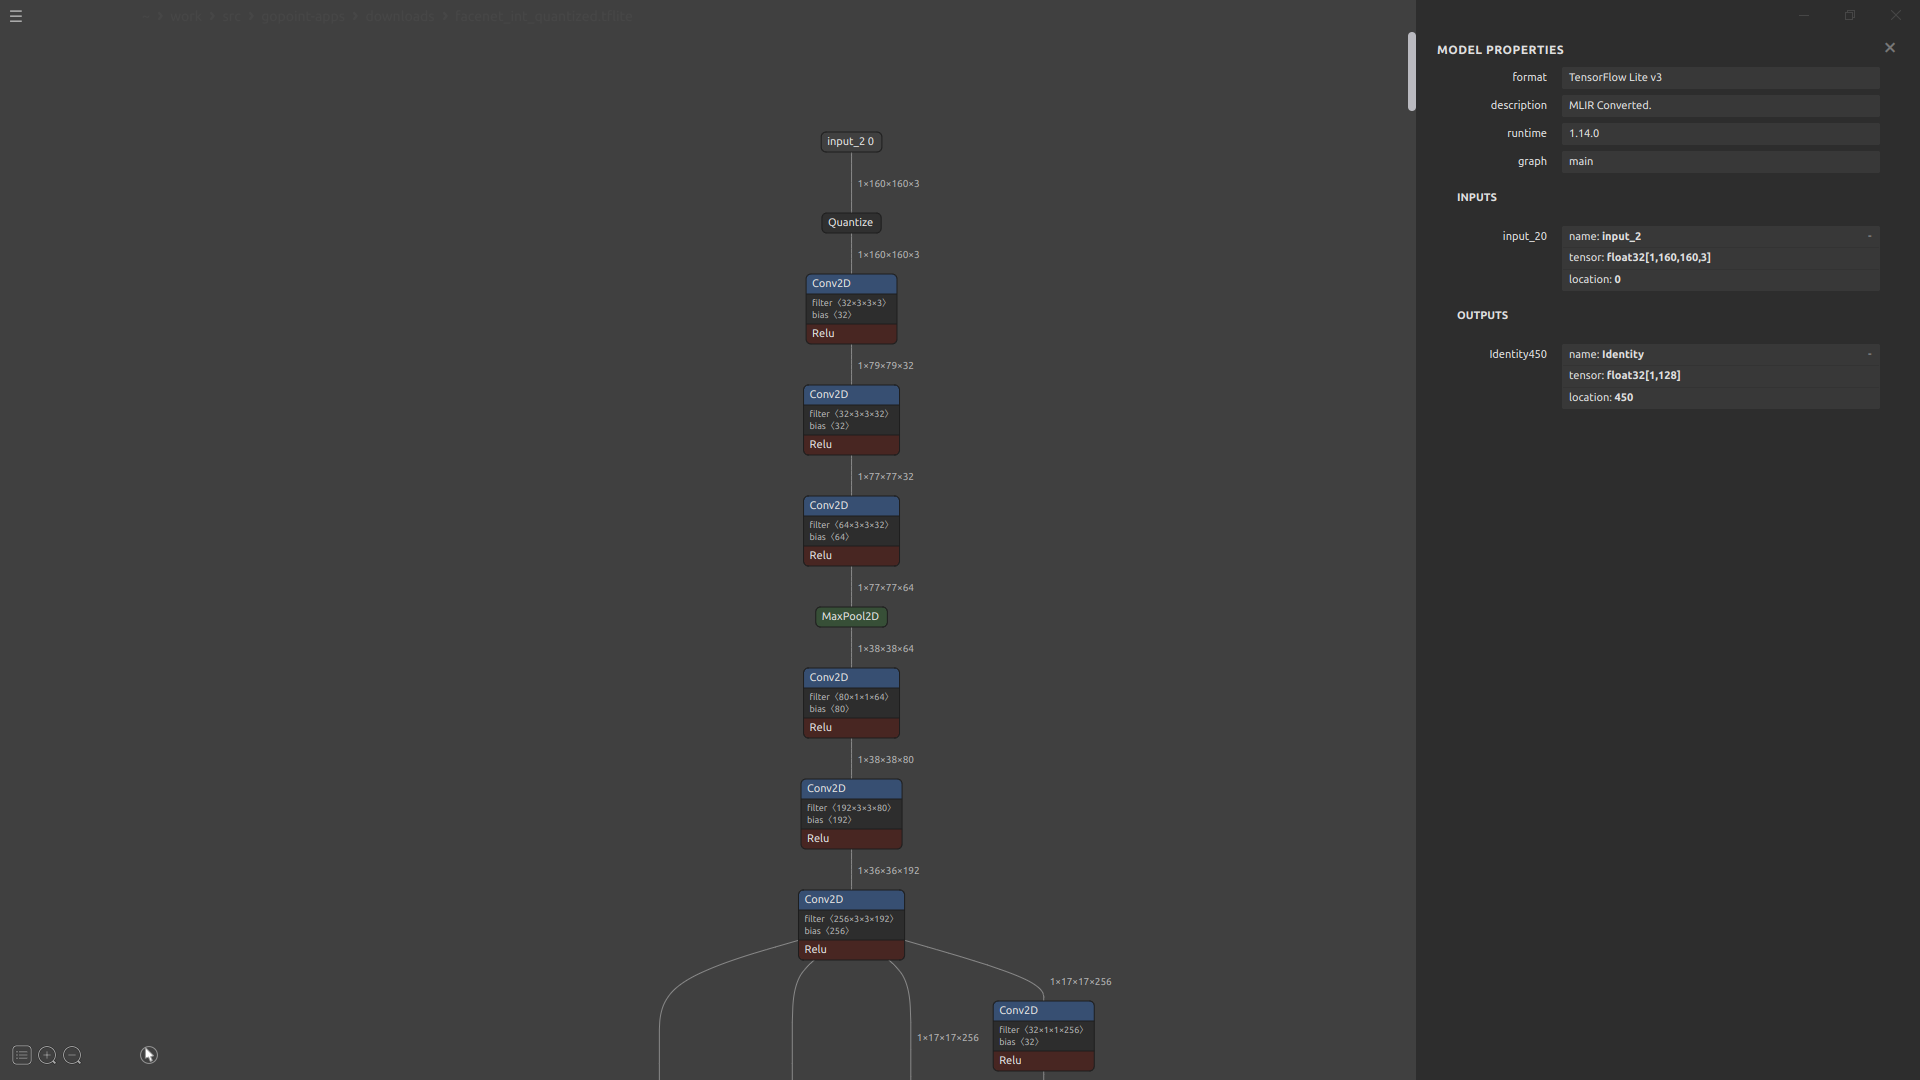This screenshot has height=1080, width=1920.
Task: Close the Model Properties sidebar
Action: pyautogui.click(x=1889, y=48)
